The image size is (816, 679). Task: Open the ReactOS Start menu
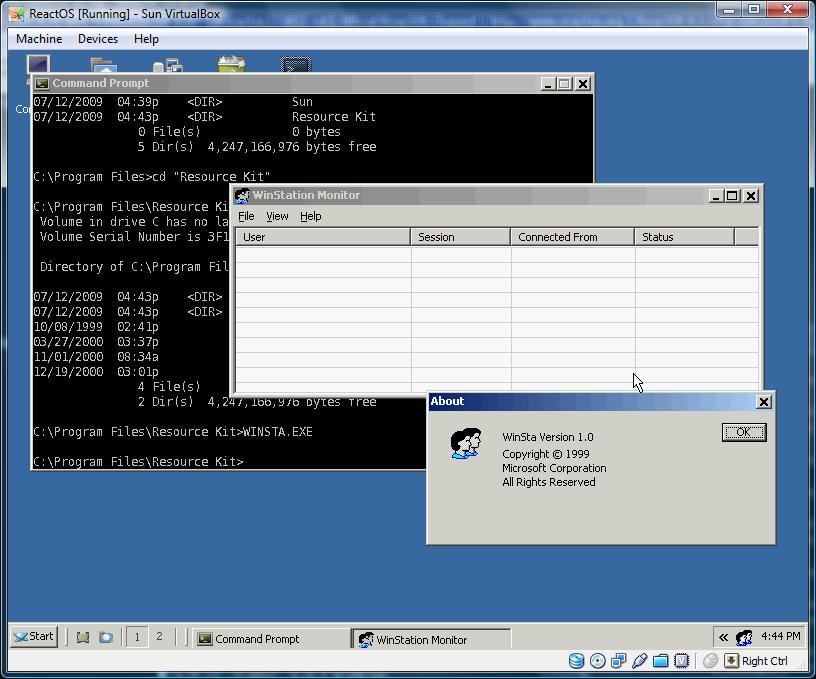coord(34,637)
